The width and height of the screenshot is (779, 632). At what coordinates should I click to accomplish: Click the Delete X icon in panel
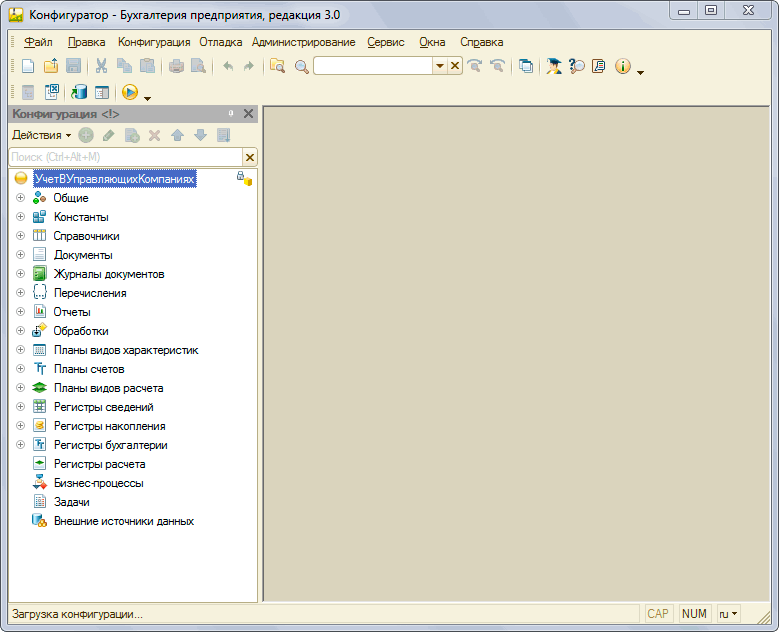coord(155,135)
